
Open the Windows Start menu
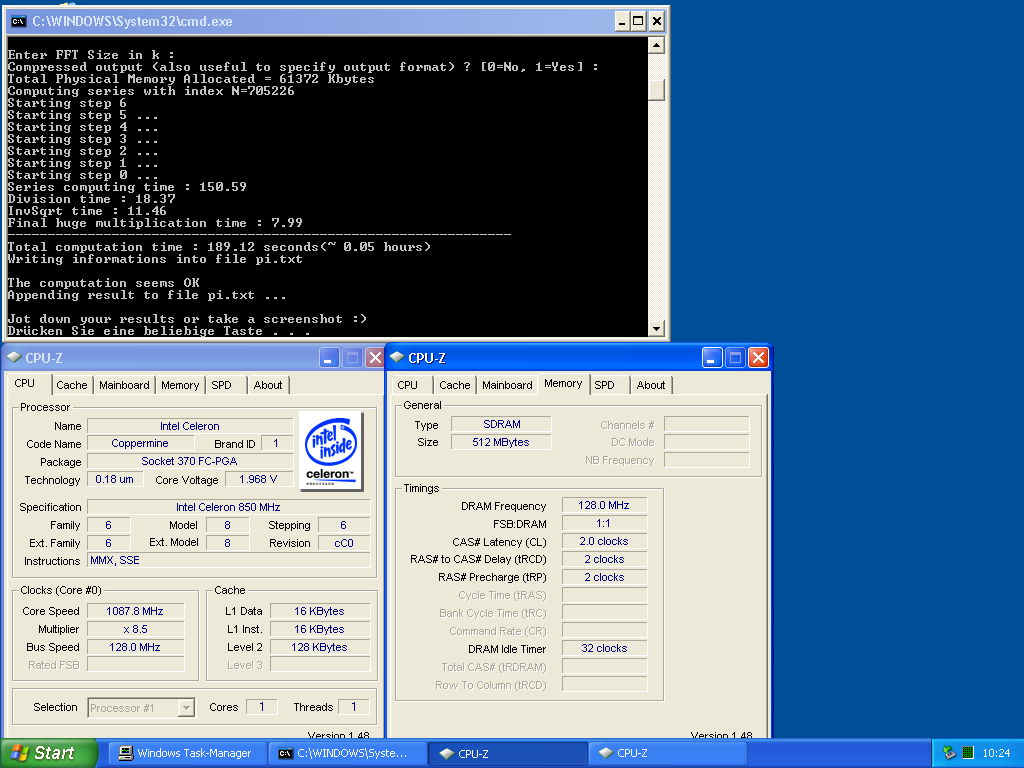tap(48, 753)
